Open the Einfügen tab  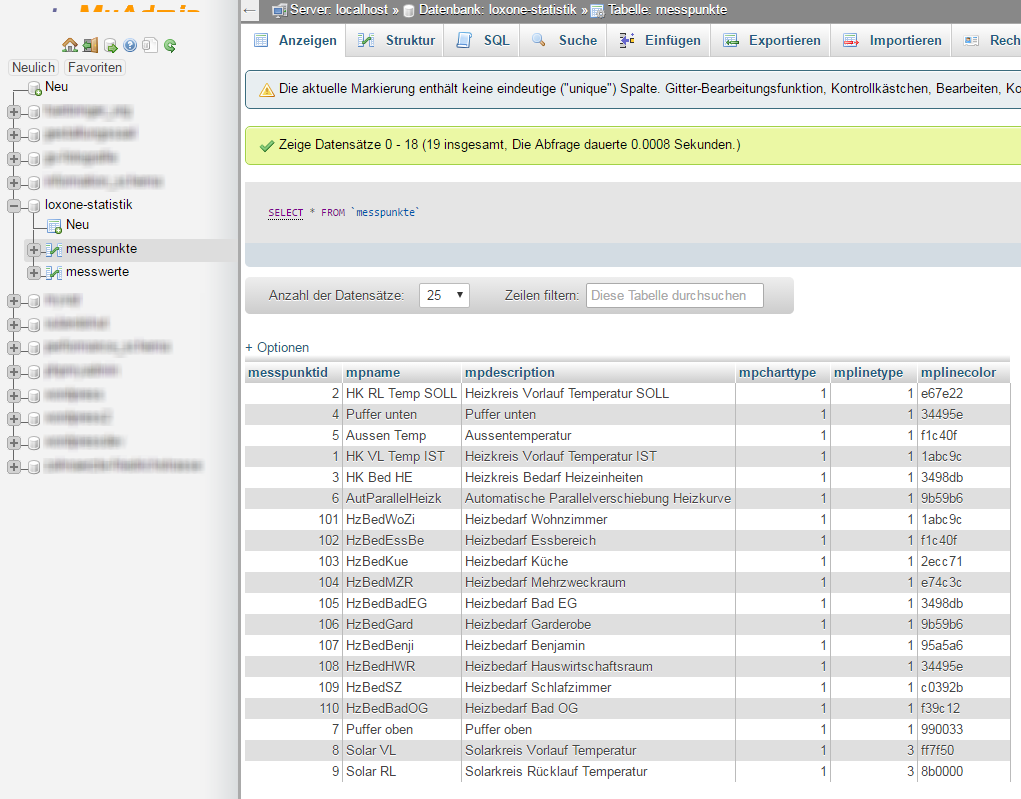tap(660, 41)
